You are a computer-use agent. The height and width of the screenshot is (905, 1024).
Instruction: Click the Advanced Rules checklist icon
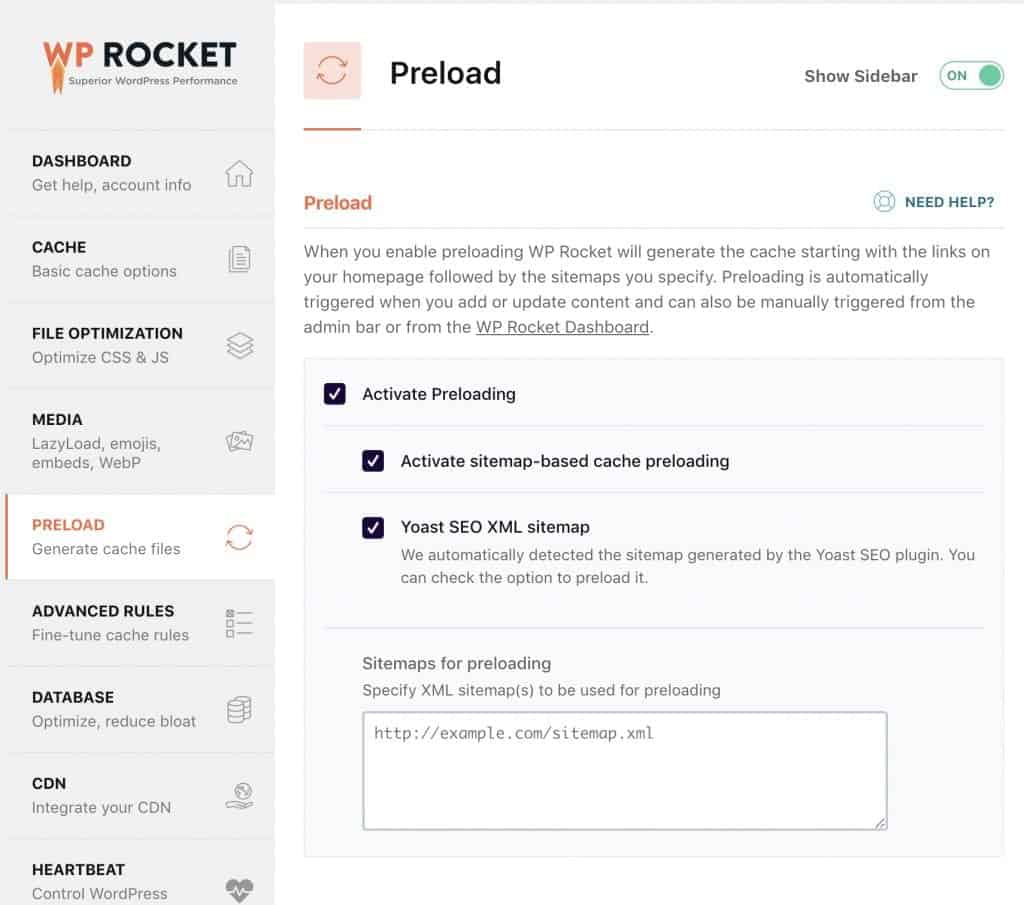coord(239,623)
